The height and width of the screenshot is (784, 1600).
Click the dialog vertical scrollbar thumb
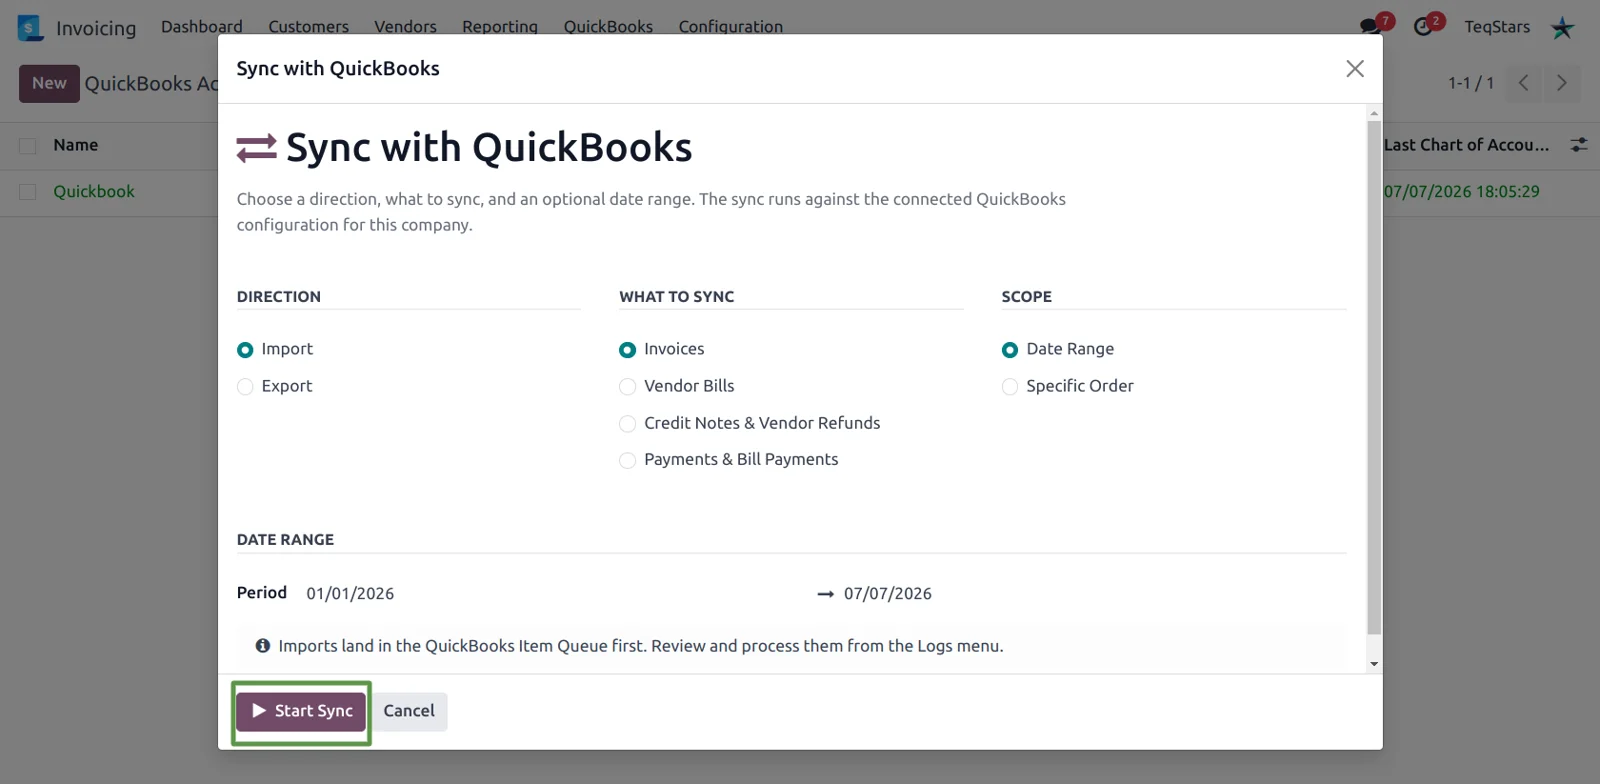1374,377
